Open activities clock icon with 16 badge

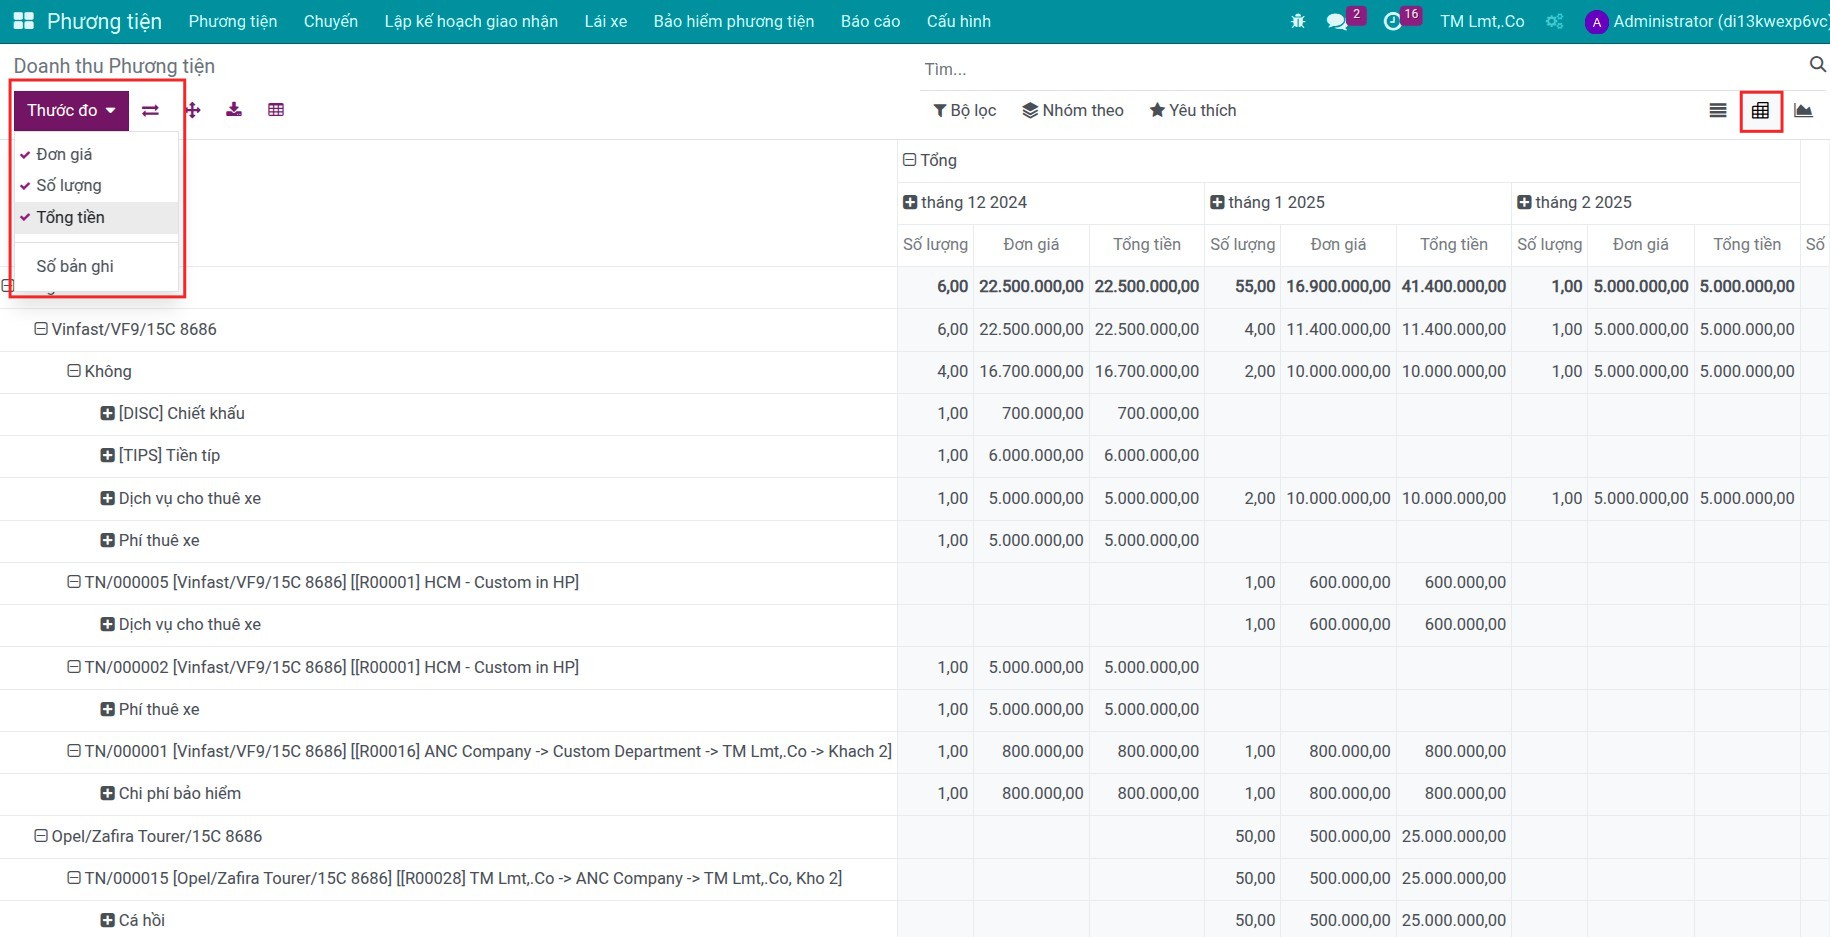pos(1392,21)
